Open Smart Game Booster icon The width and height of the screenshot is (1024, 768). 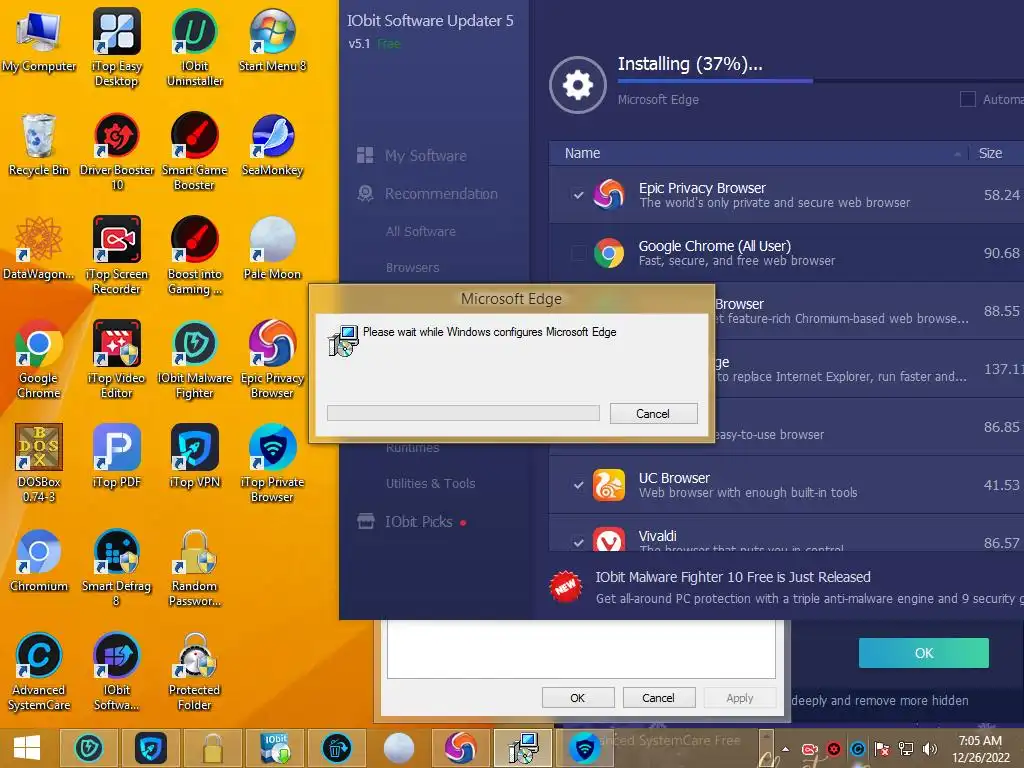195,152
